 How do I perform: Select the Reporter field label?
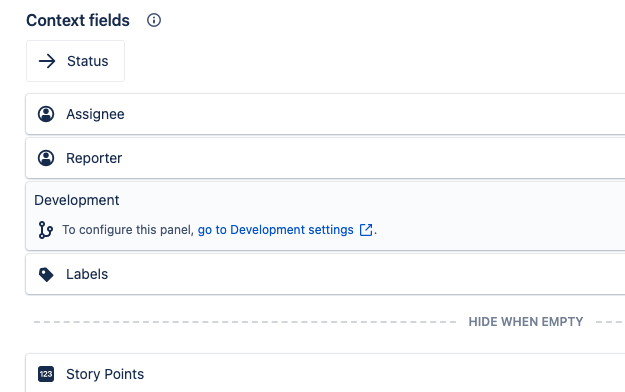click(94, 158)
